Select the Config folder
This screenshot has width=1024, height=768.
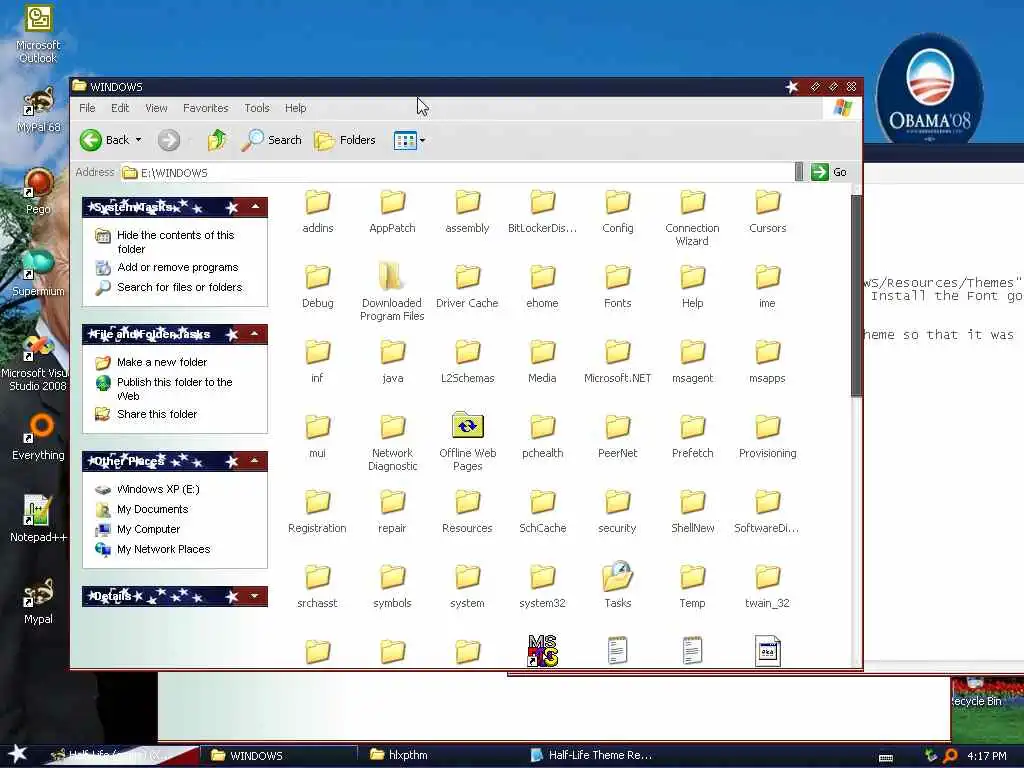[x=617, y=211]
